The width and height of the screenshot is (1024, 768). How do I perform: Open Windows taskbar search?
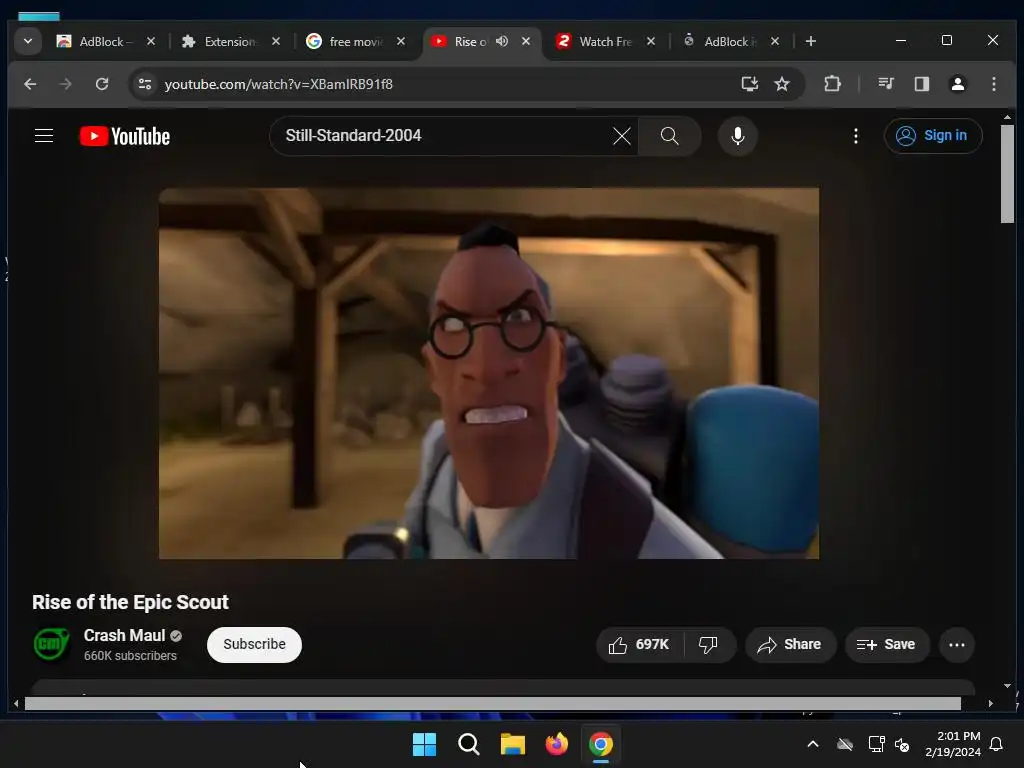pos(468,744)
